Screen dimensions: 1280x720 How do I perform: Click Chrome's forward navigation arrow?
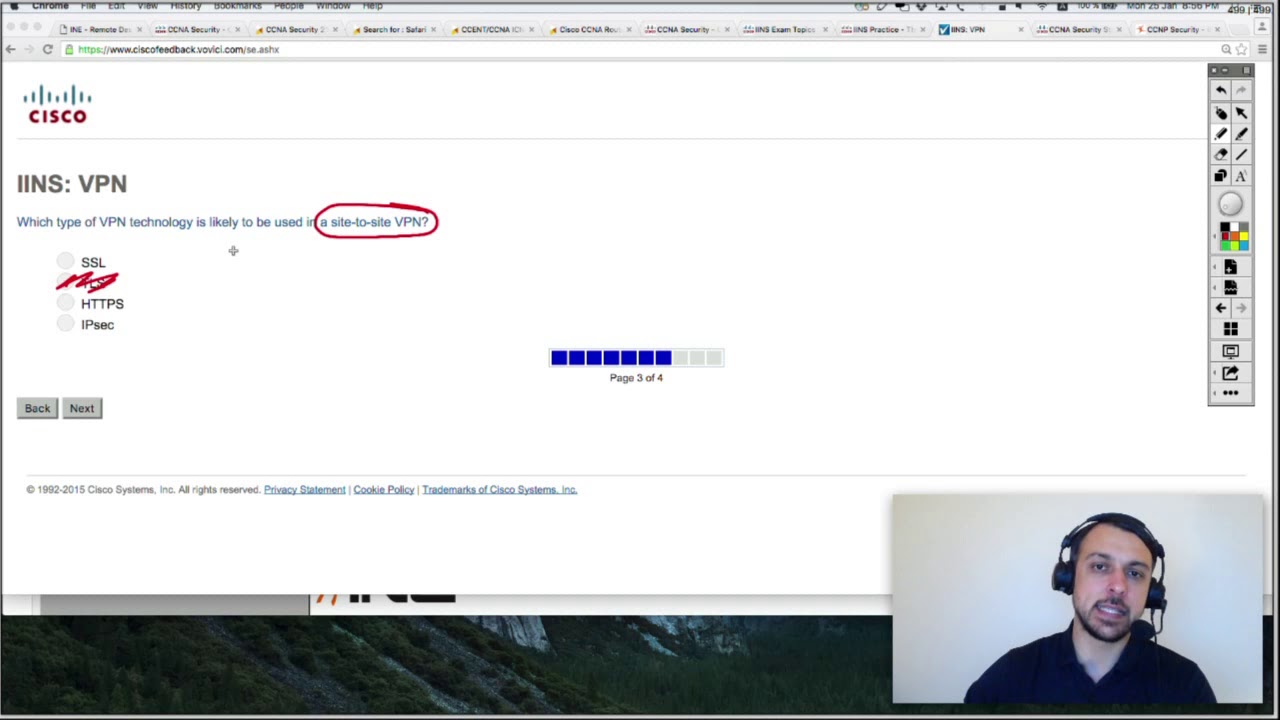coord(27,49)
